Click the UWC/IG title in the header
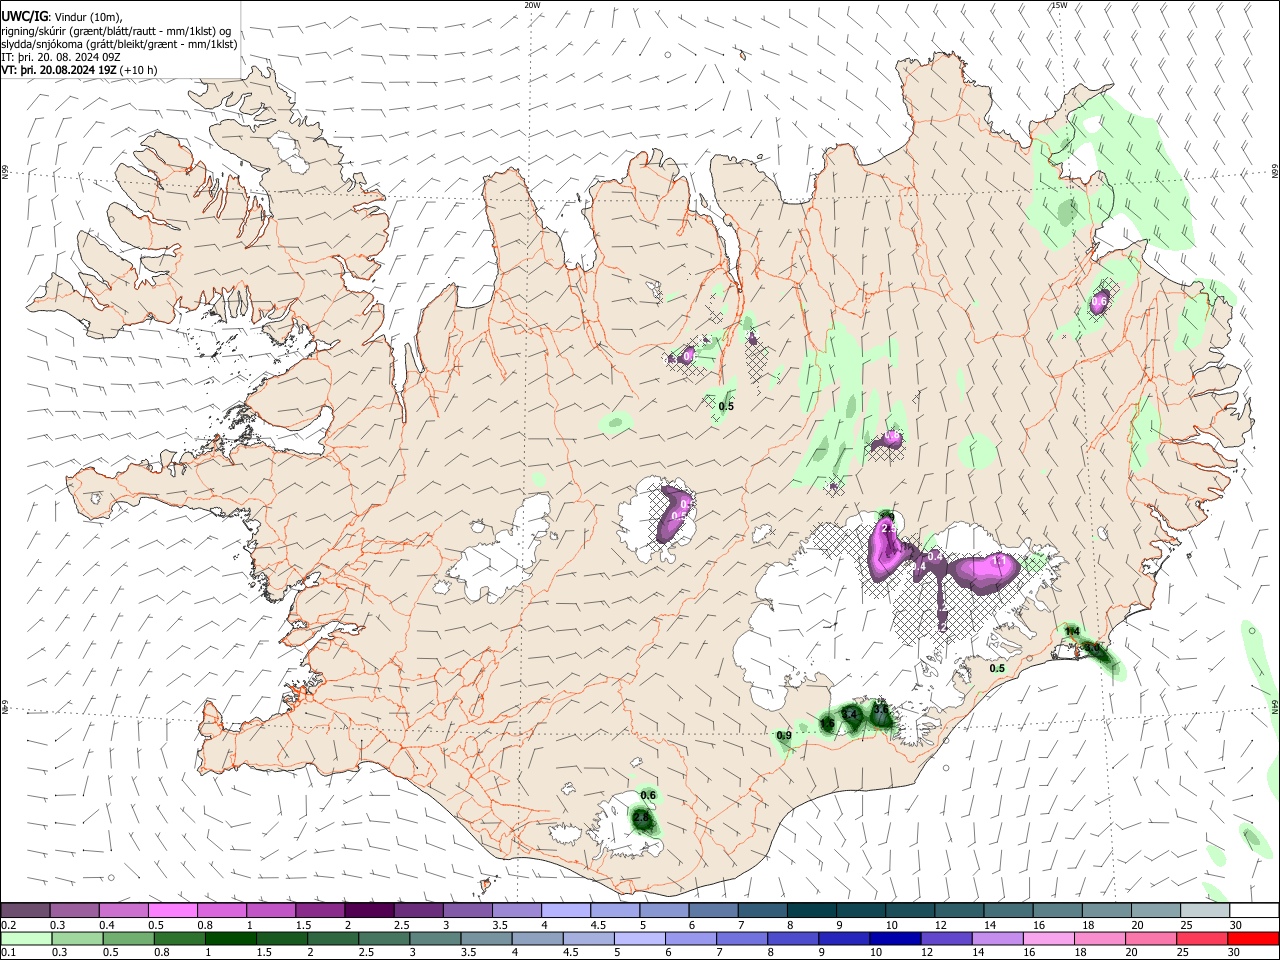The height and width of the screenshot is (960, 1280). [x=24, y=16]
